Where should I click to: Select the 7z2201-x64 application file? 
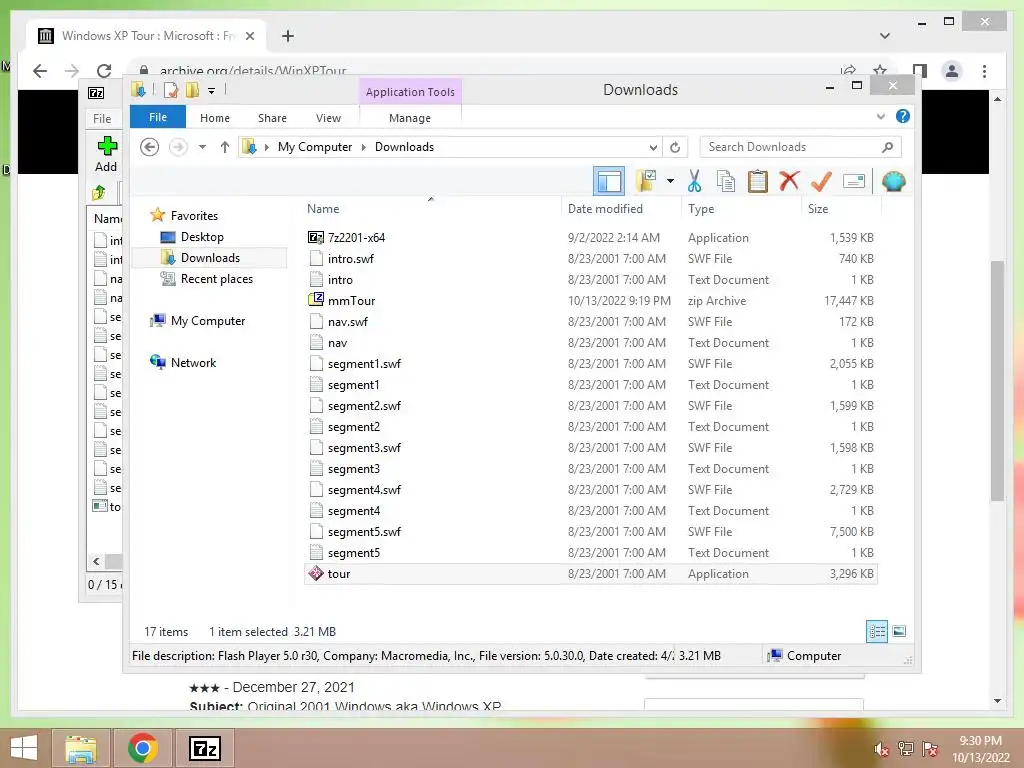click(591, 238)
